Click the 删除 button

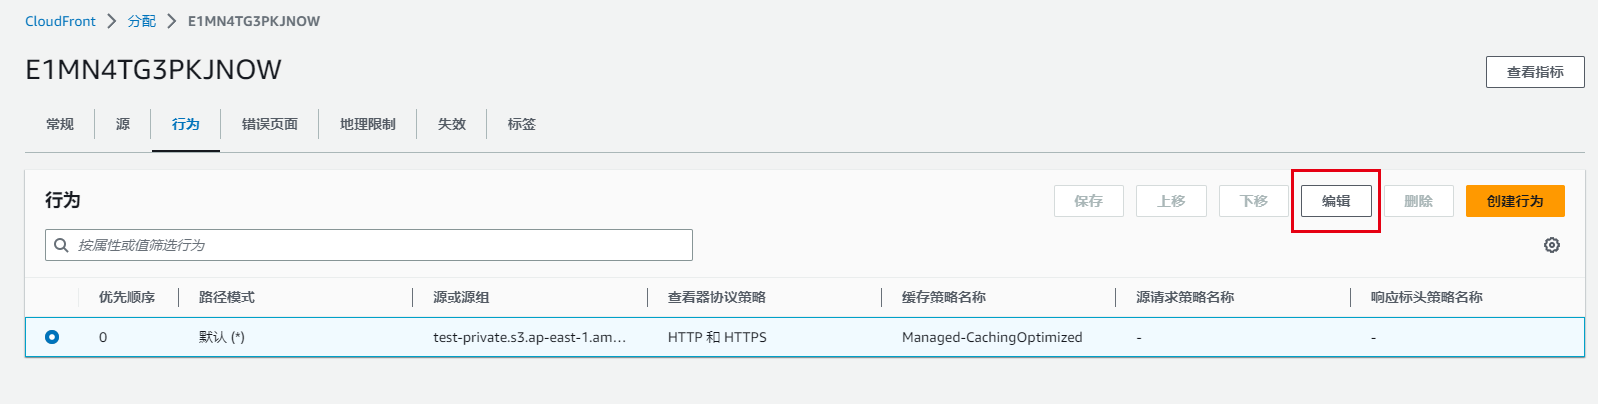pos(1418,201)
